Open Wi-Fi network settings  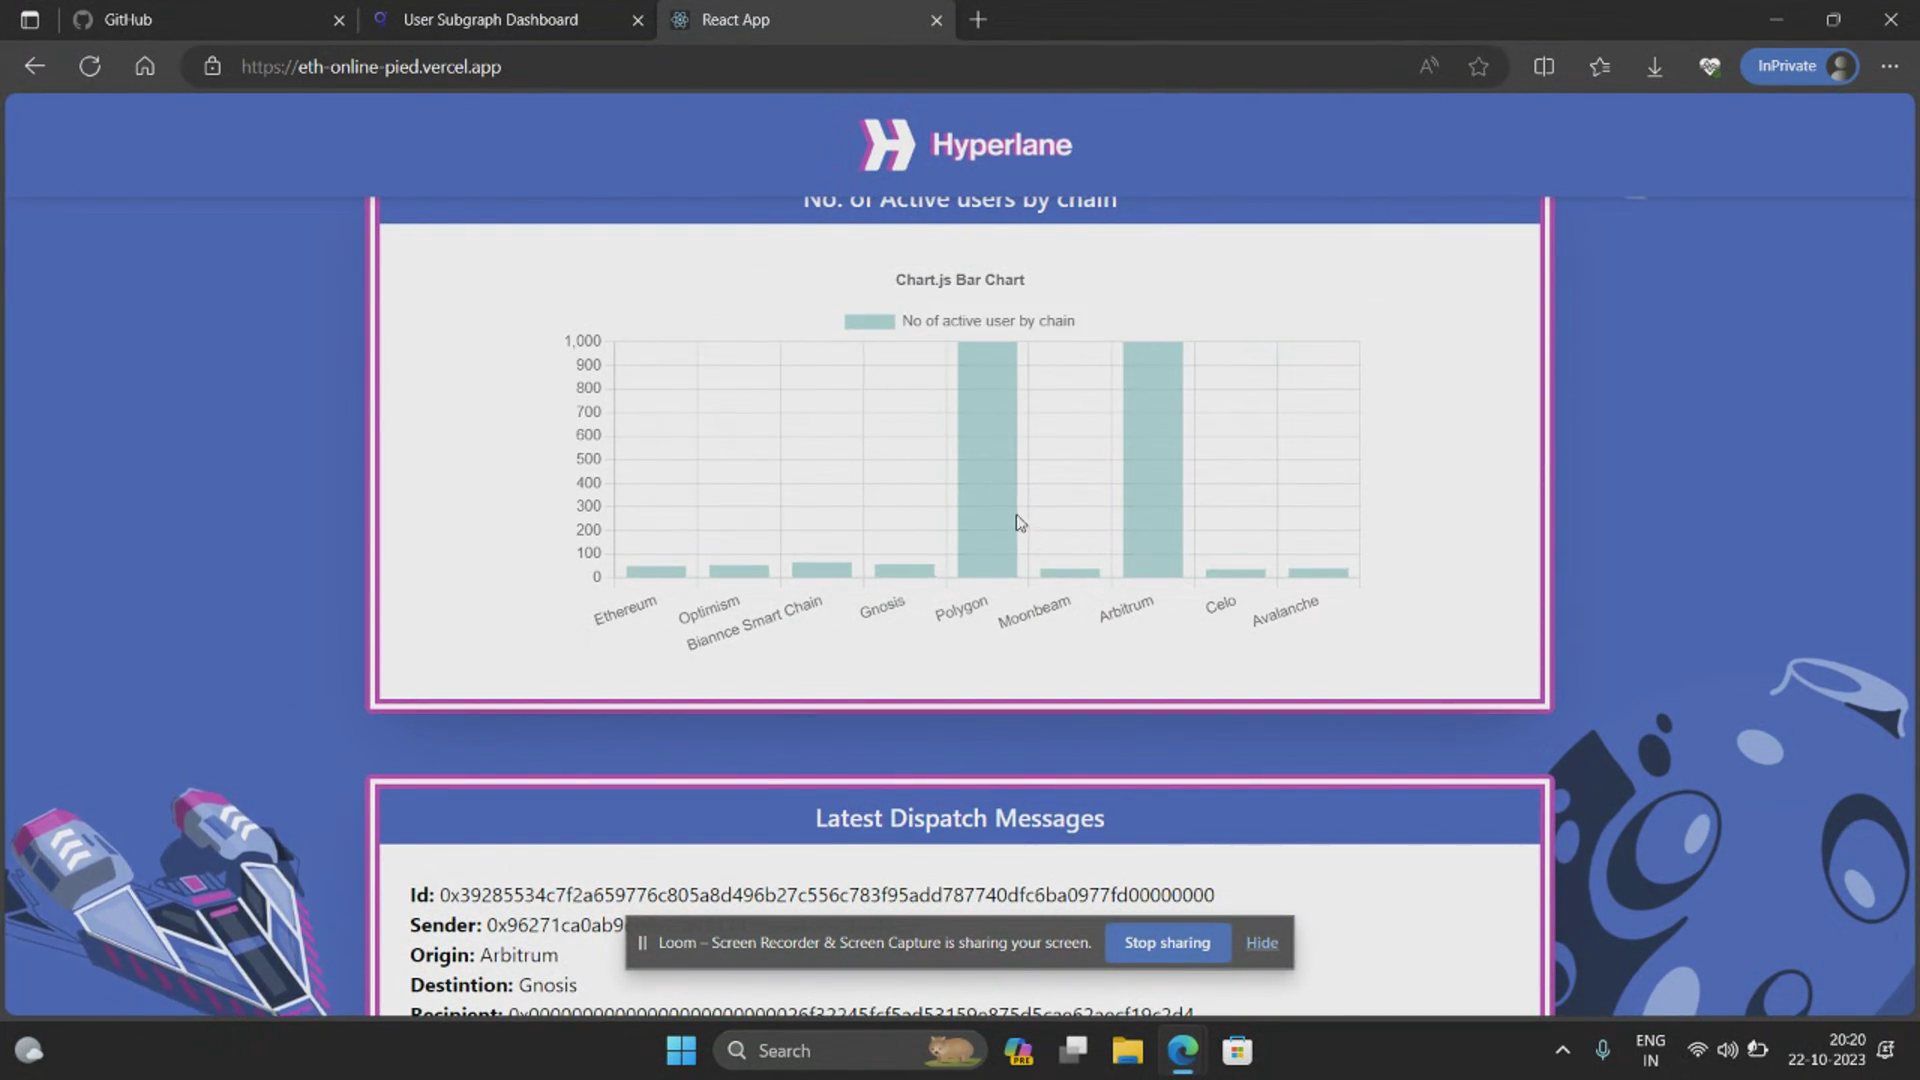pos(1697,1050)
